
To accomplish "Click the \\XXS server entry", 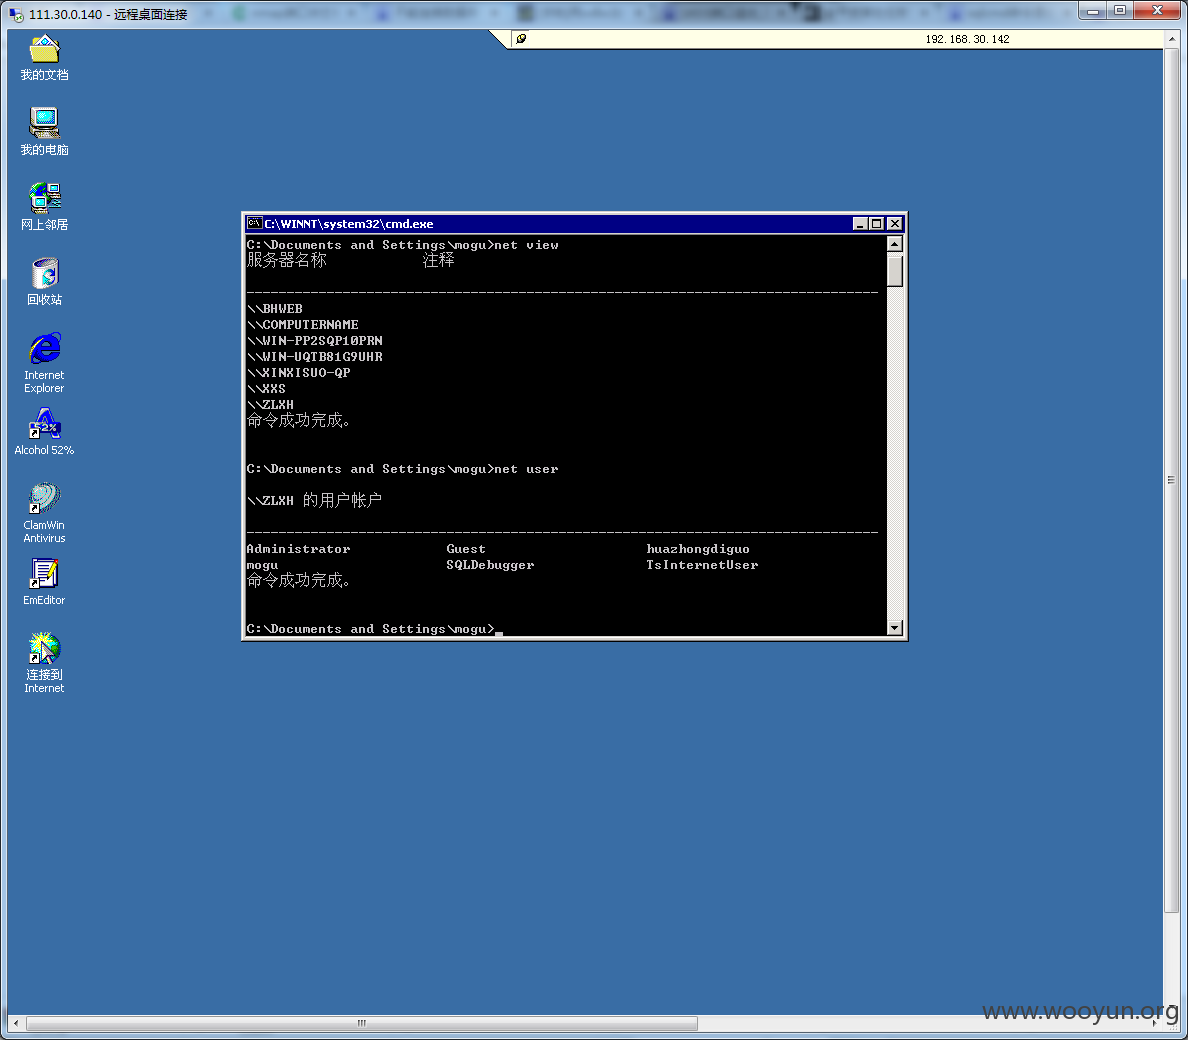I will tap(267, 389).
